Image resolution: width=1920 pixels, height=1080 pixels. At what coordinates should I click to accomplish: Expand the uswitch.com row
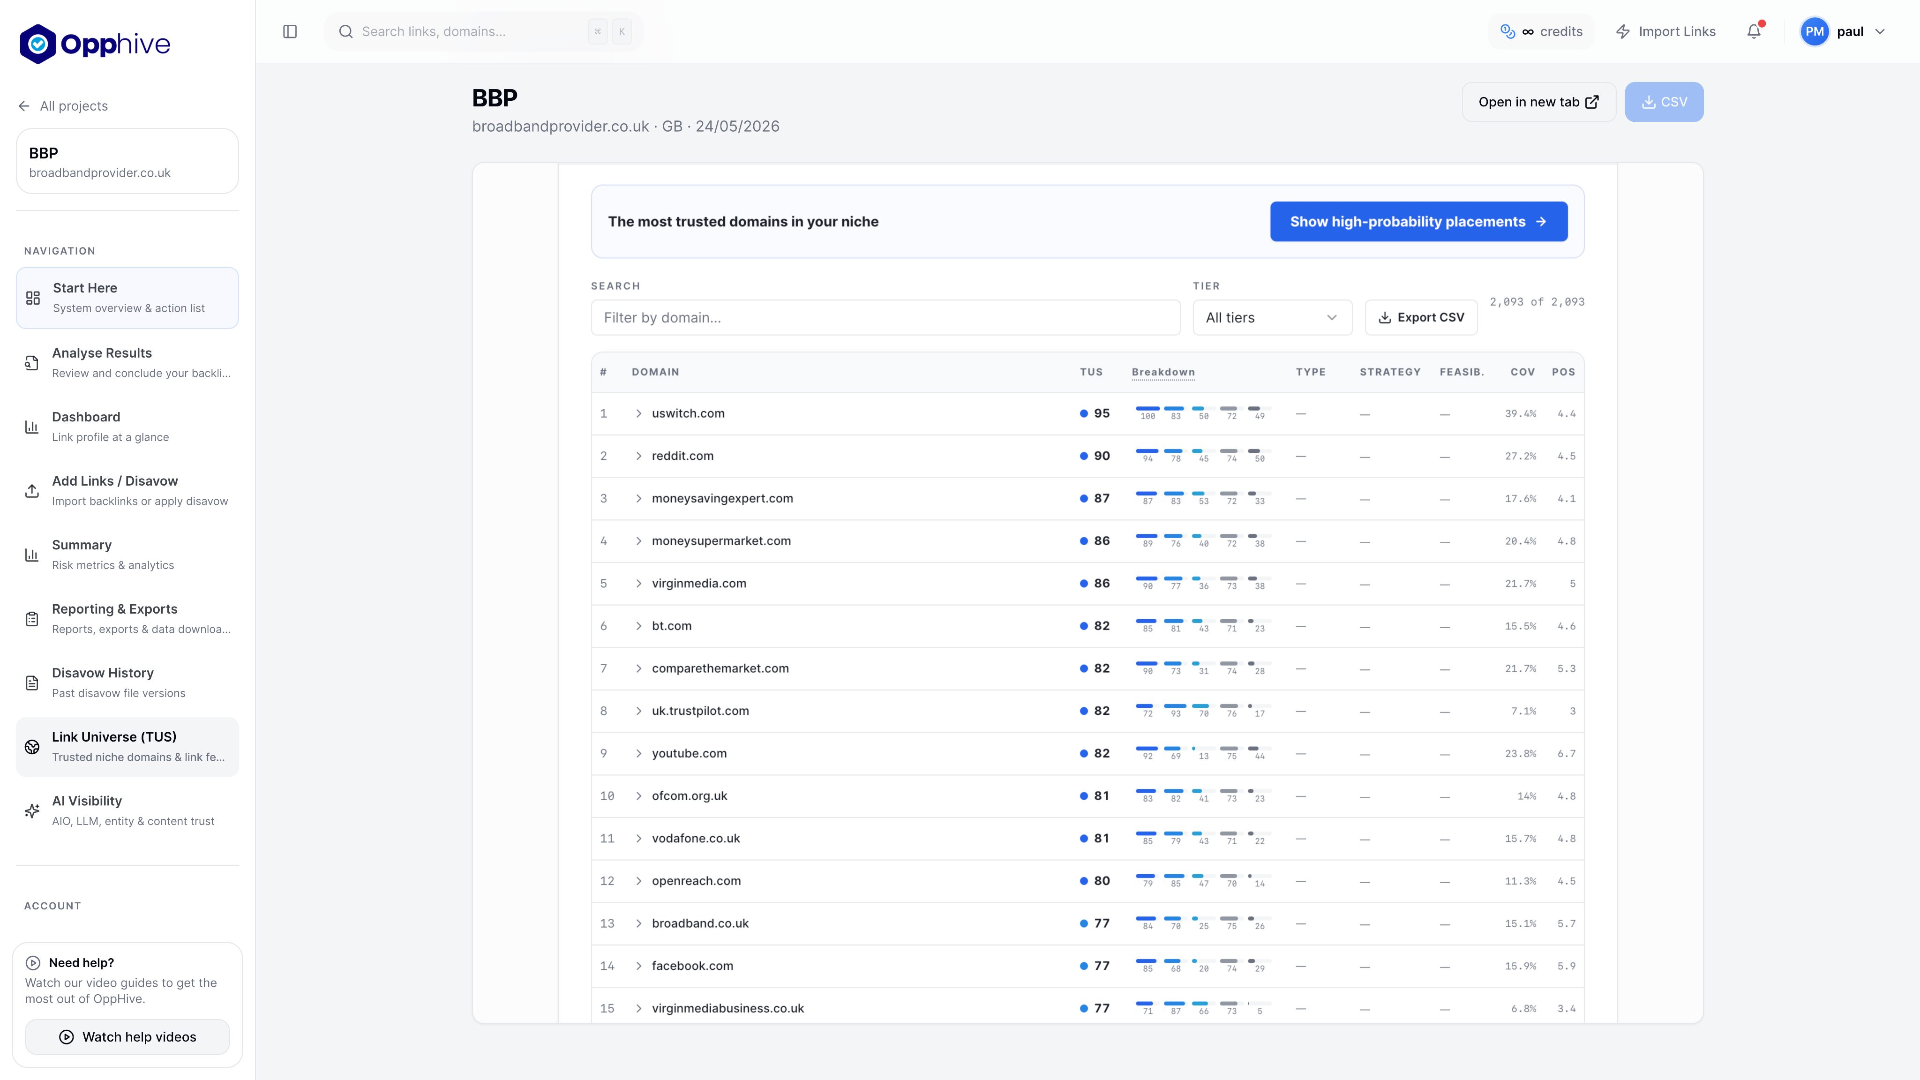pos(639,414)
